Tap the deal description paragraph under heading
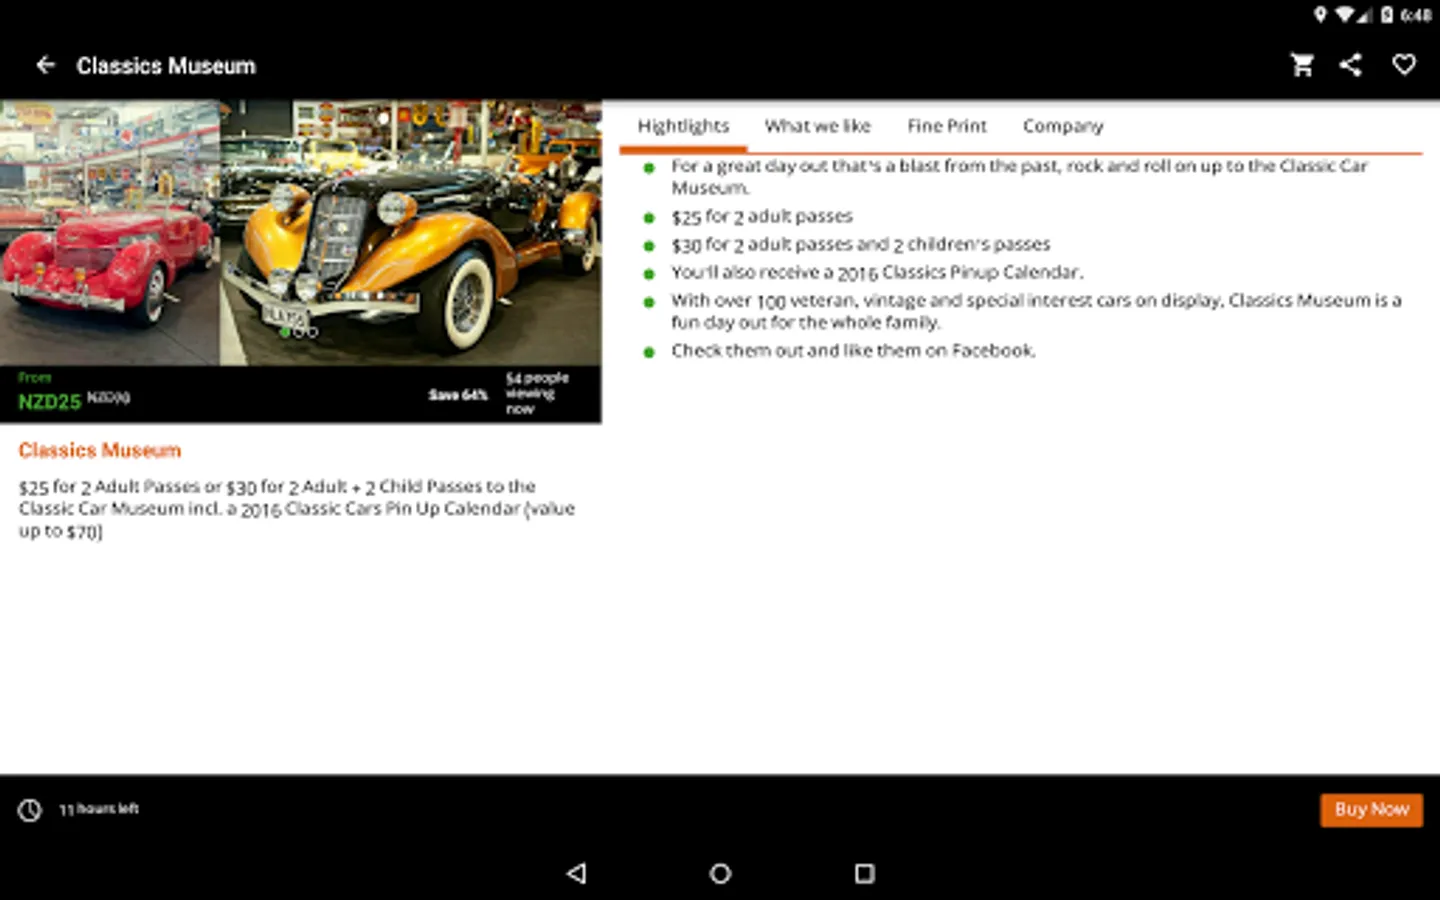This screenshot has width=1440, height=900. [x=297, y=509]
